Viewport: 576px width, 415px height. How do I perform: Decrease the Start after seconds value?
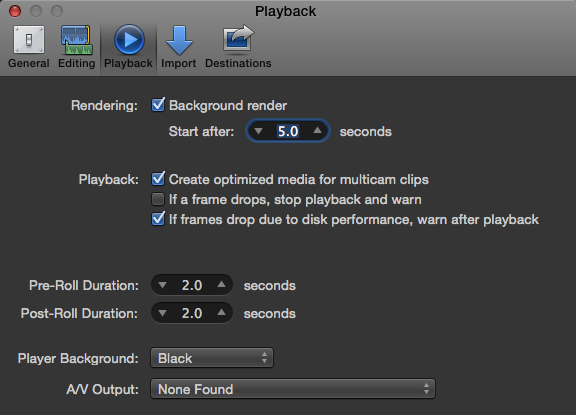tap(258, 131)
